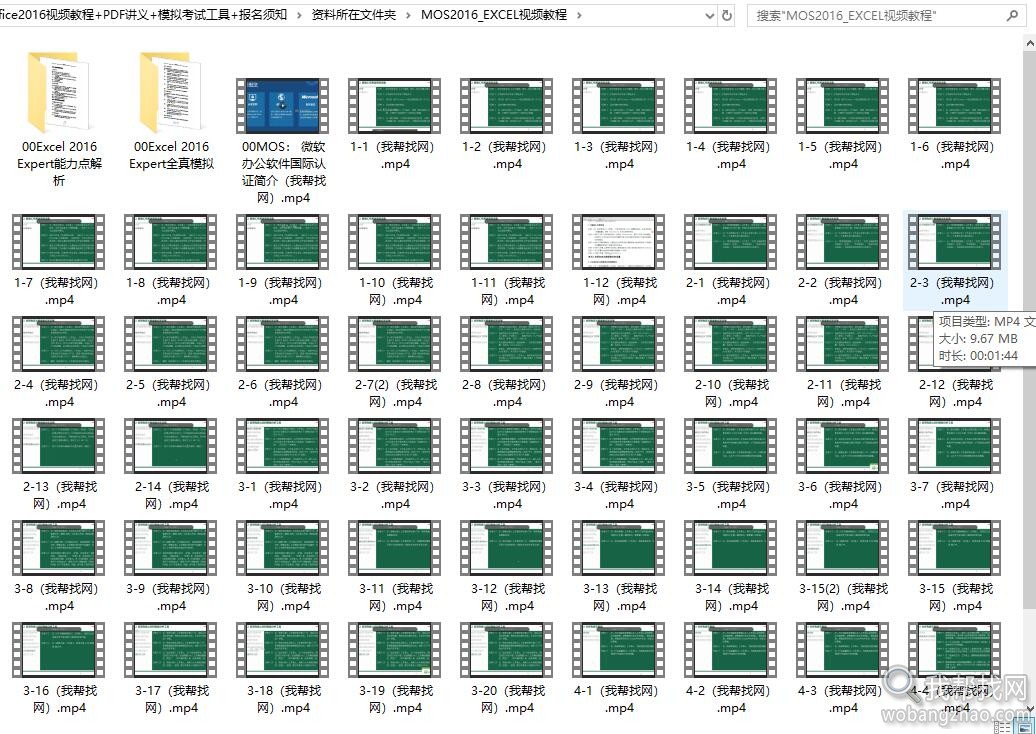
Task: Navigate to 资料所在文件夹 in the breadcrumb
Action: pos(353,15)
